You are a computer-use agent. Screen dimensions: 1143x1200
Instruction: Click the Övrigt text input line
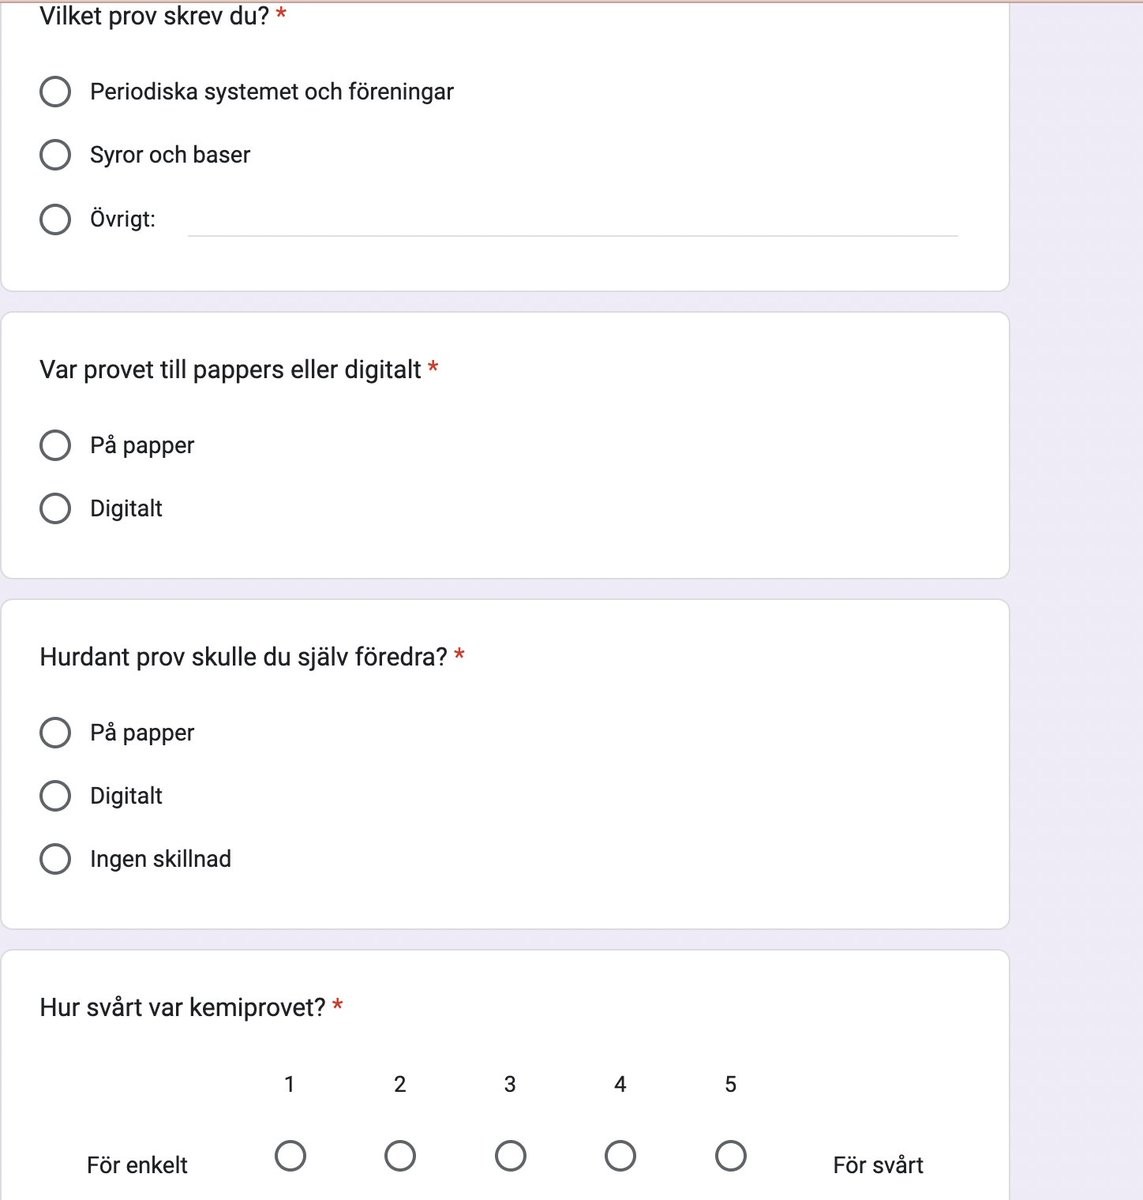point(572,220)
